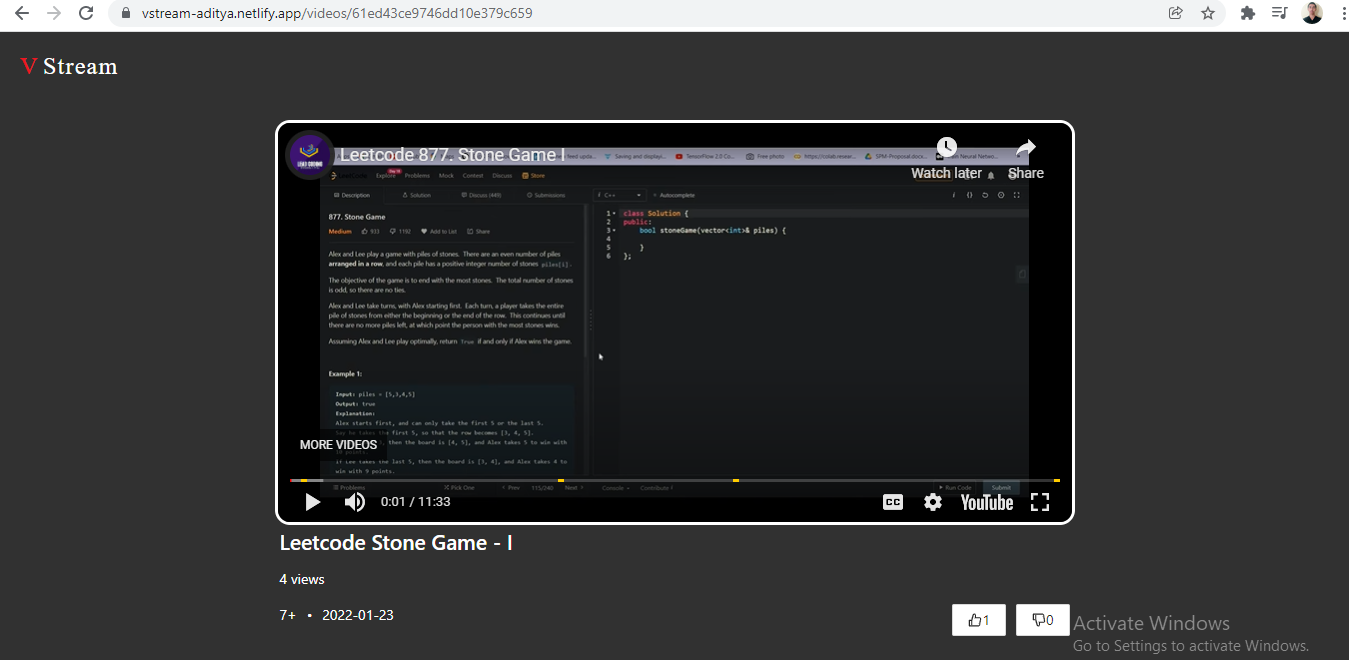This screenshot has width=1349, height=660.
Task: Watch on YouTube logo button
Action: click(987, 502)
